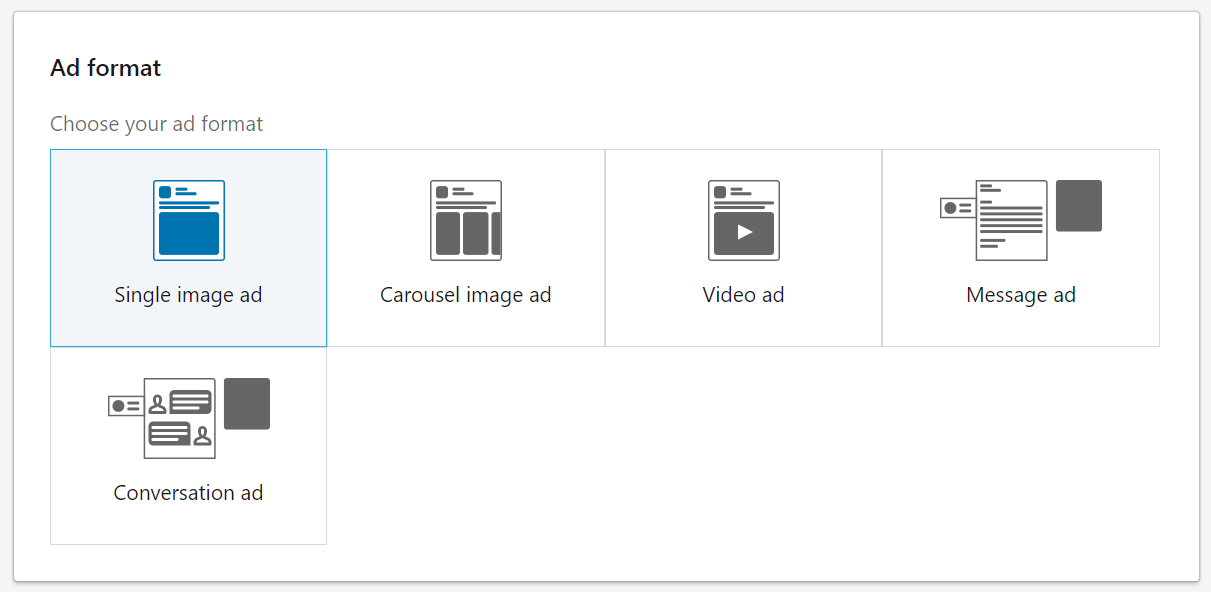Screen dimensions: 1211x592
Task: Select the Single image ad icon
Action: point(188,220)
